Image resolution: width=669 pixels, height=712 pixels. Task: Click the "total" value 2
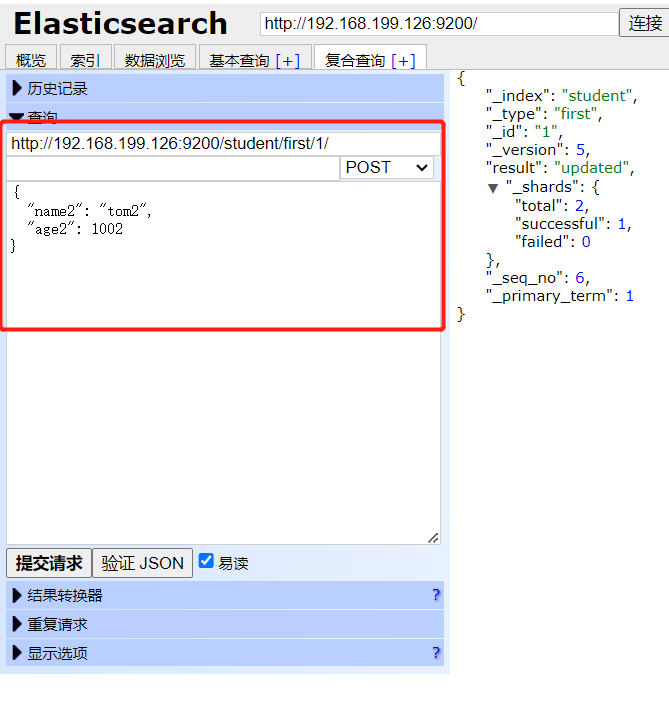(579, 206)
